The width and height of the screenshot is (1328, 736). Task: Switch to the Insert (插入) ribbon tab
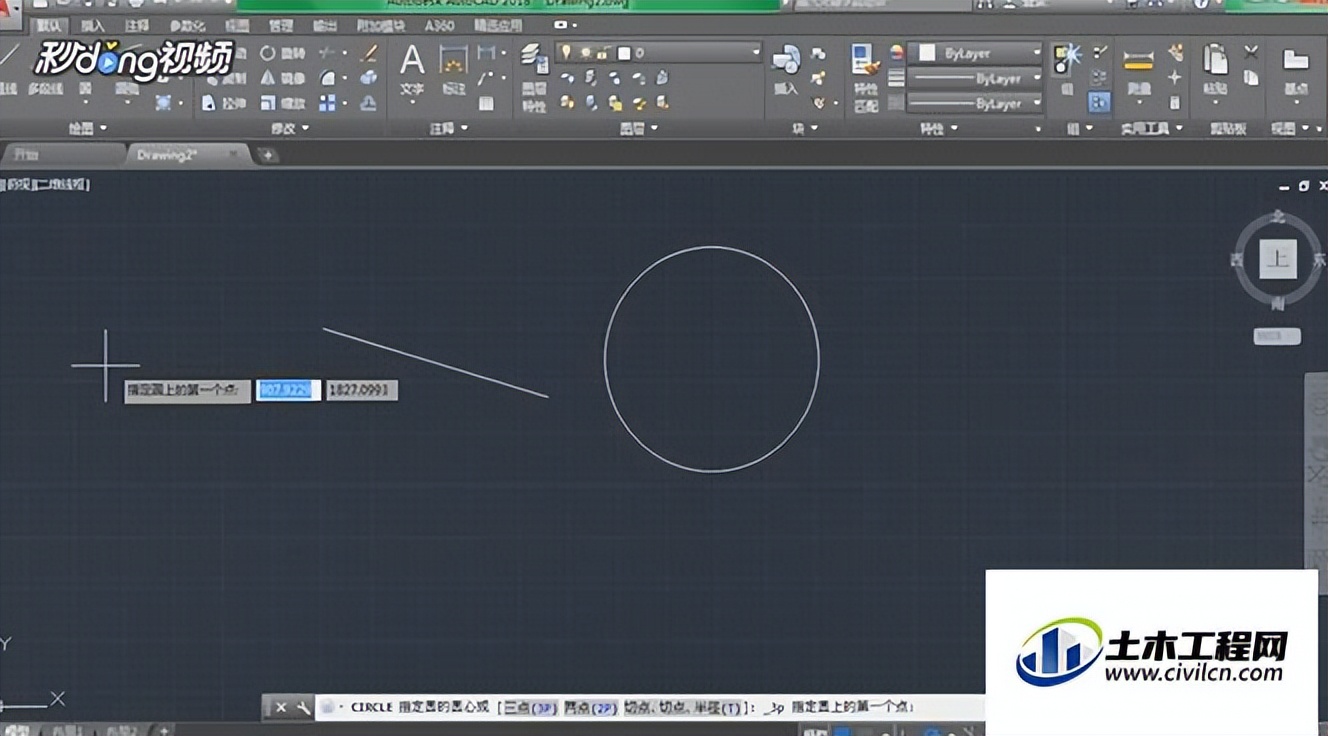pos(92,25)
